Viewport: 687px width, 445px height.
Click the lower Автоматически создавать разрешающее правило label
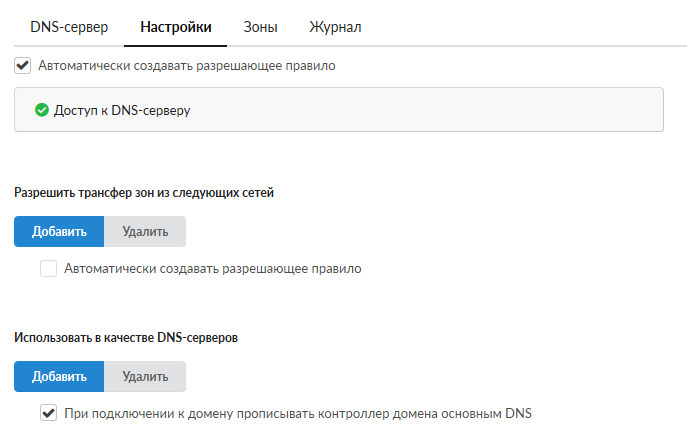tap(212, 268)
